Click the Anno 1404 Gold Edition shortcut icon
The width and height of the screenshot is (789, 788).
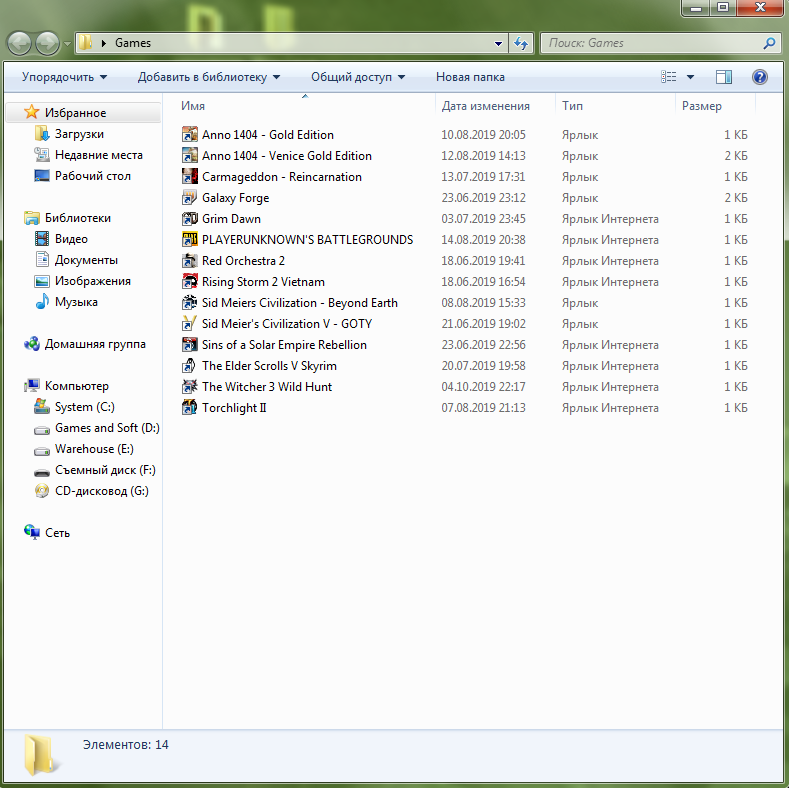190,135
